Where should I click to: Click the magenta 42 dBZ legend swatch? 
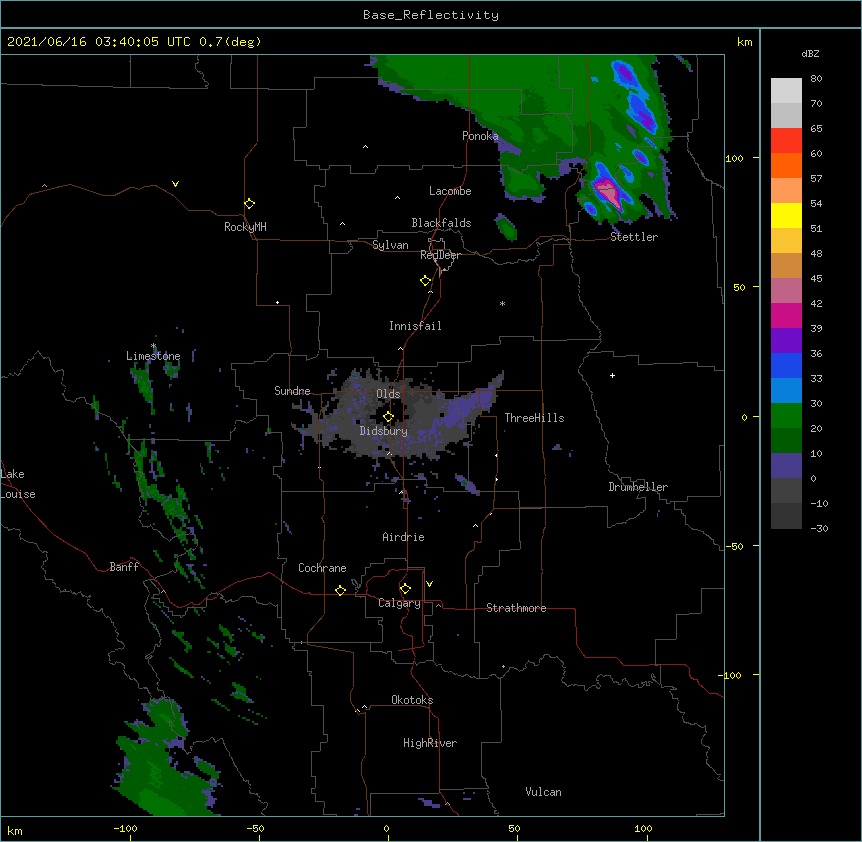(786, 315)
